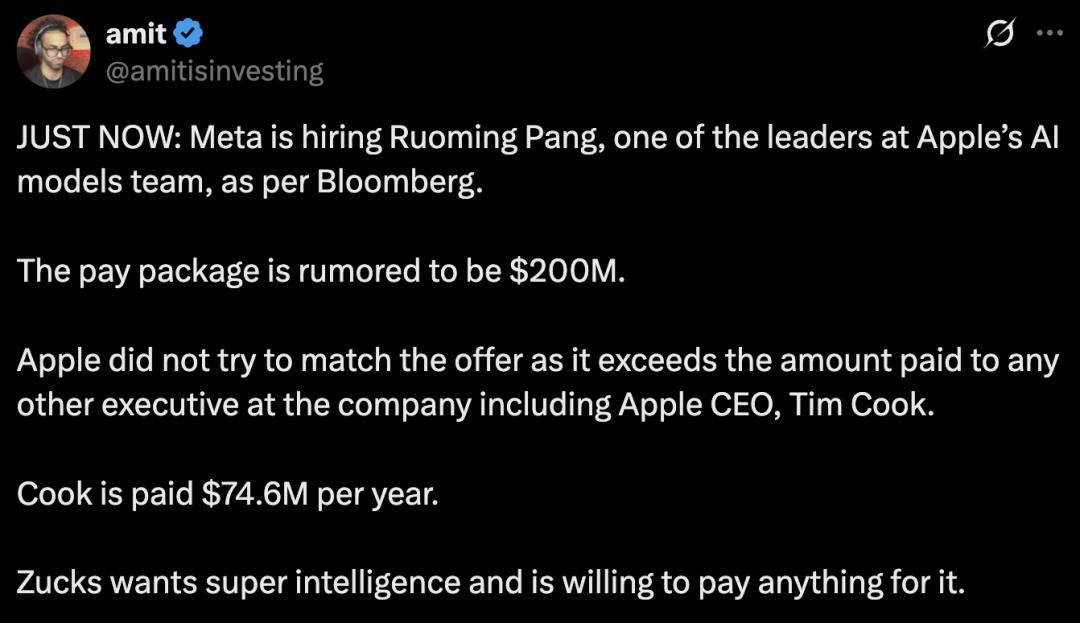
Task: Open the @amitisinvesting handle link
Action: (x=214, y=71)
